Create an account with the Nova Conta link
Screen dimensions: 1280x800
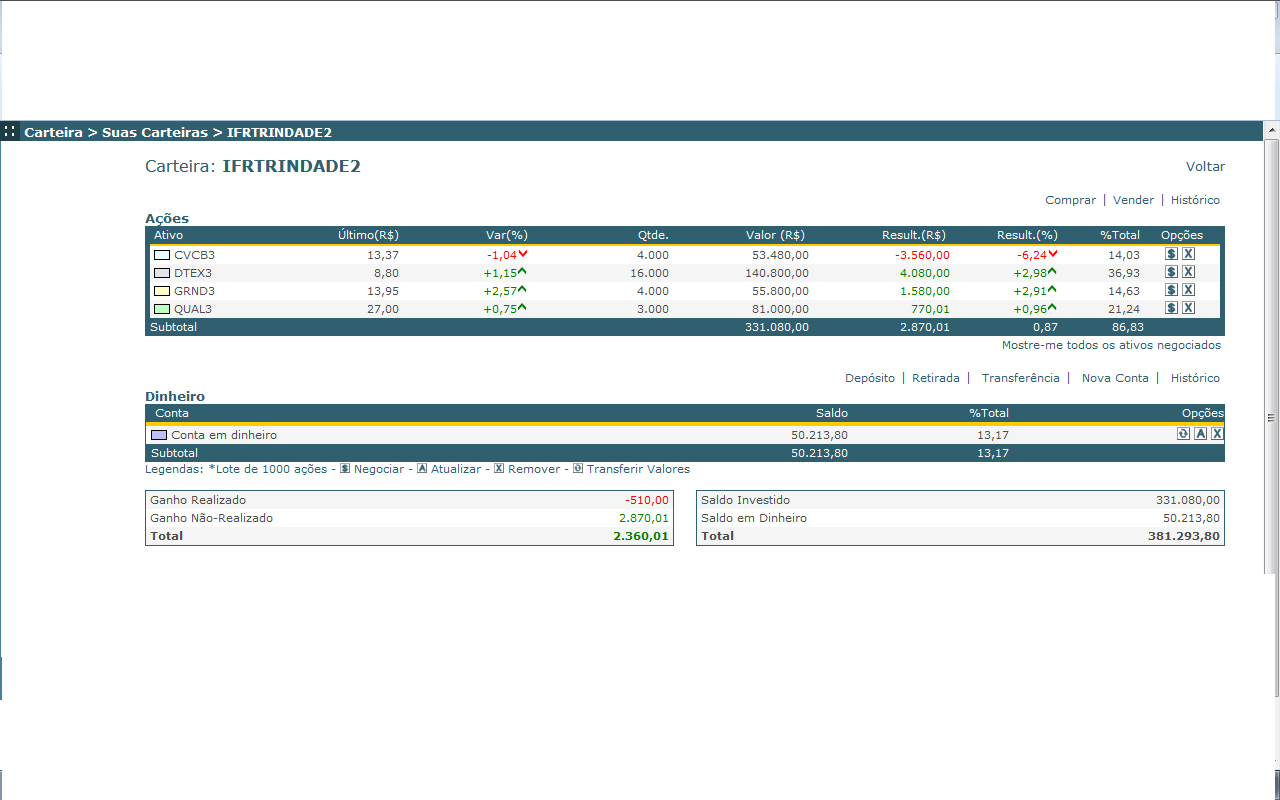point(1115,378)
